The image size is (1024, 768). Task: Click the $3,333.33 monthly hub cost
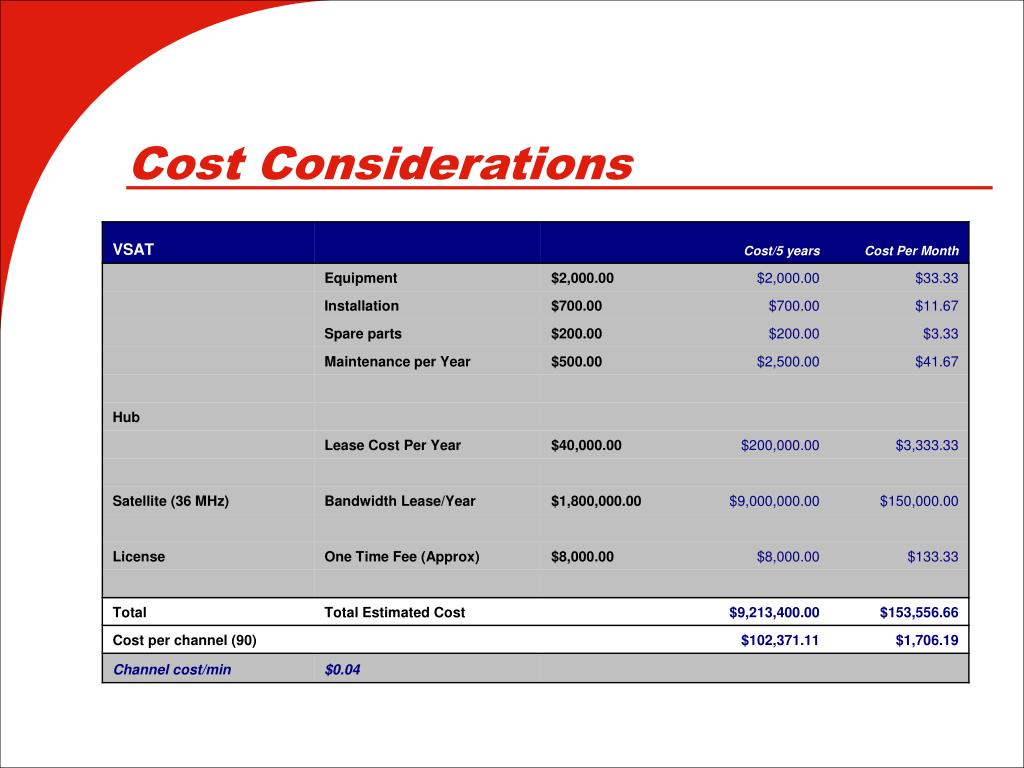coord(927,445)
